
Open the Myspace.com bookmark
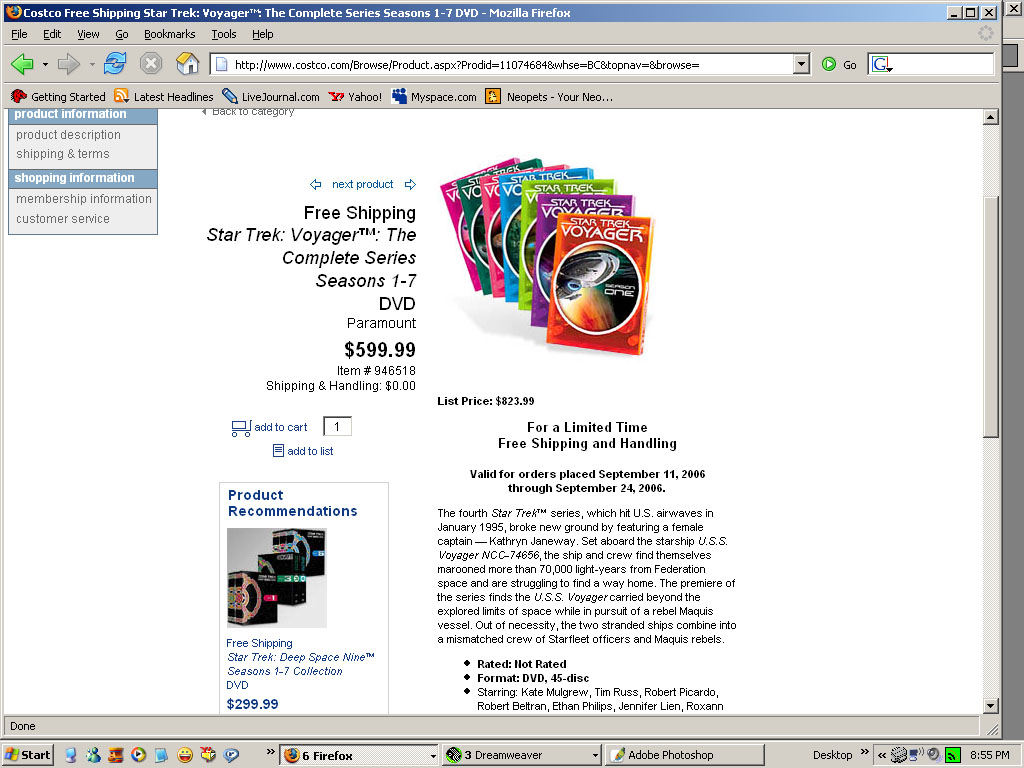coord(434,97)
